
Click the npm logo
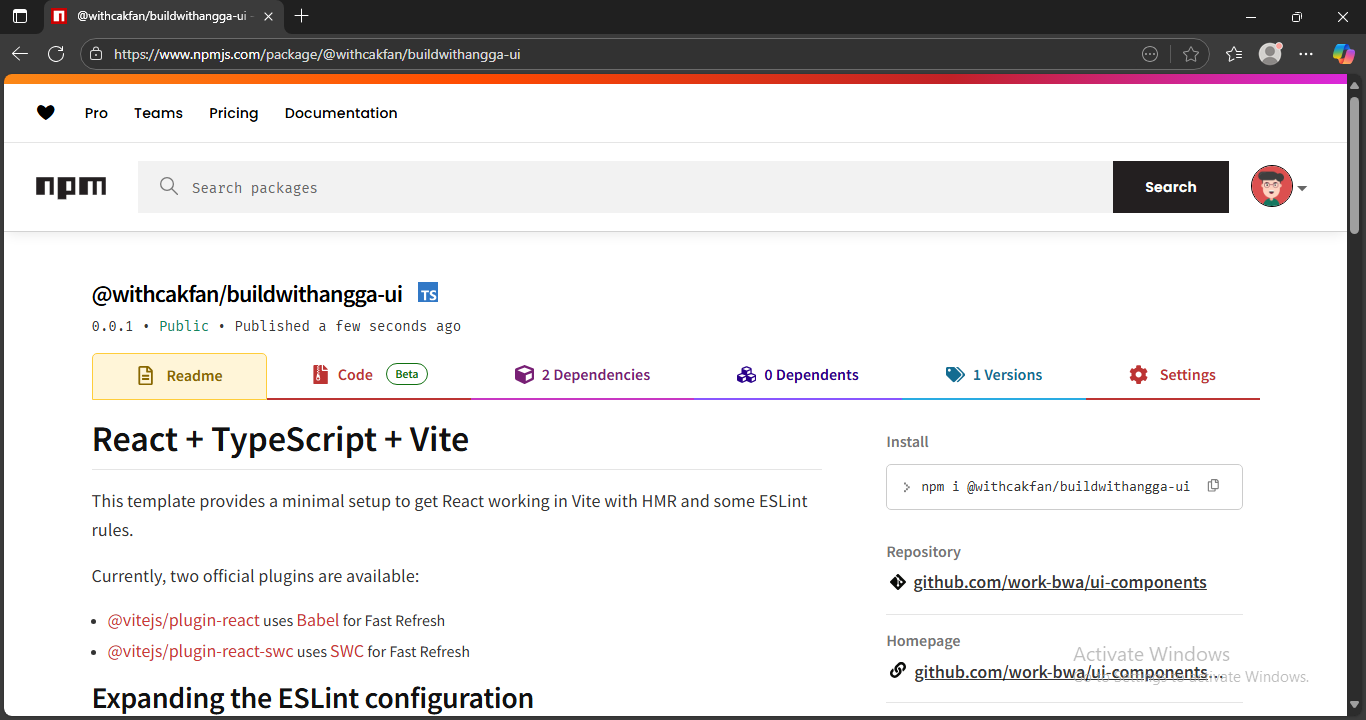[x=70, y=186]
